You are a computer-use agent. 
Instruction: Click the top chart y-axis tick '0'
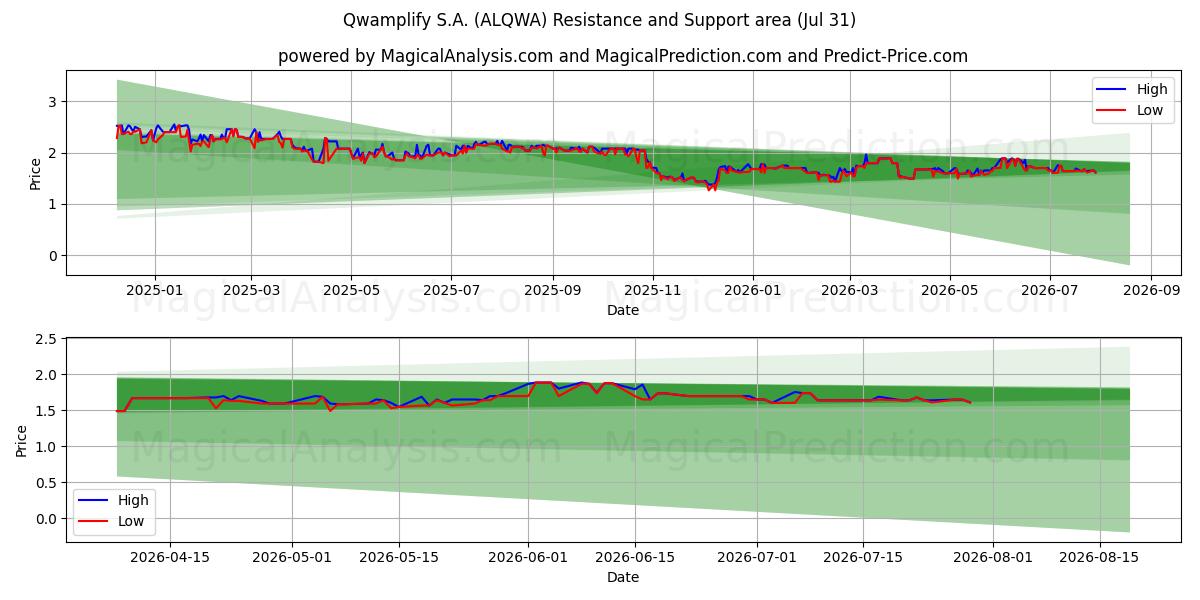54,256
